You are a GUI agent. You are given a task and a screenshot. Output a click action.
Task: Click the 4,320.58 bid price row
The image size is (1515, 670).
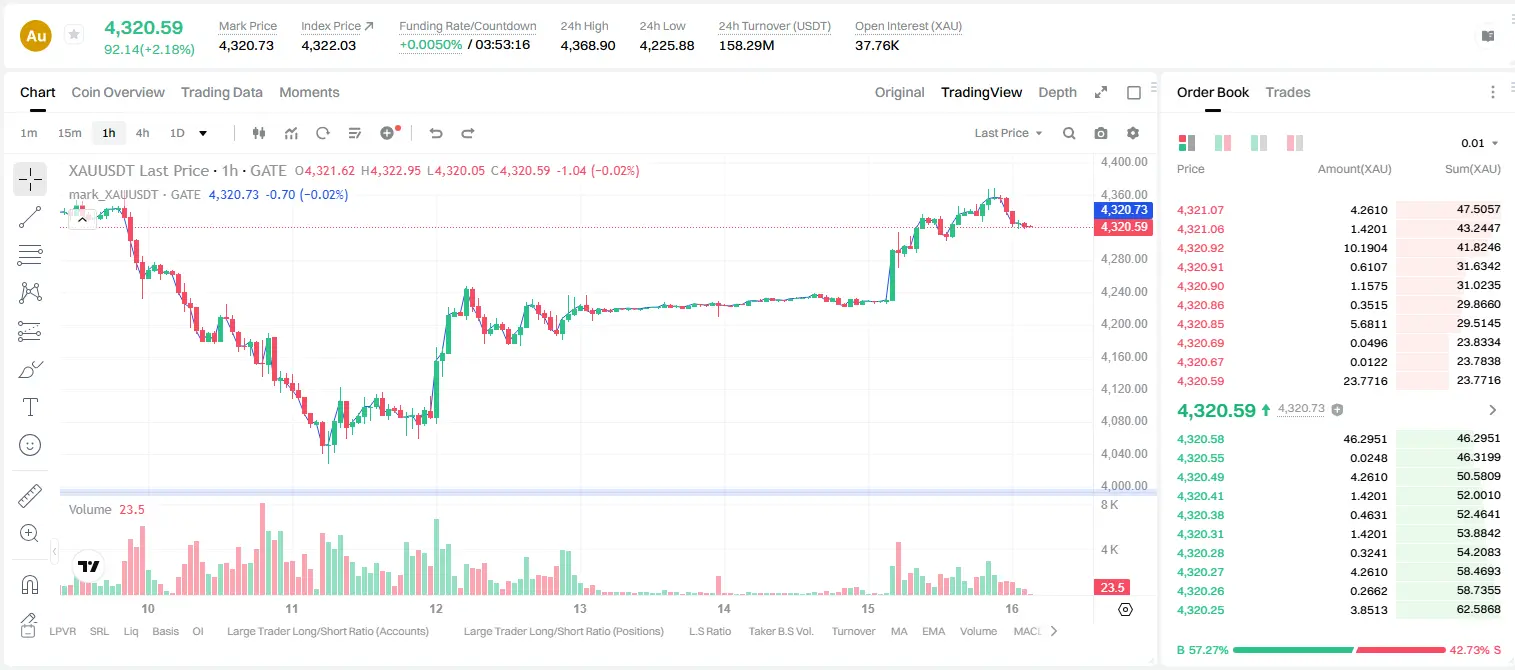point(1338,439)
